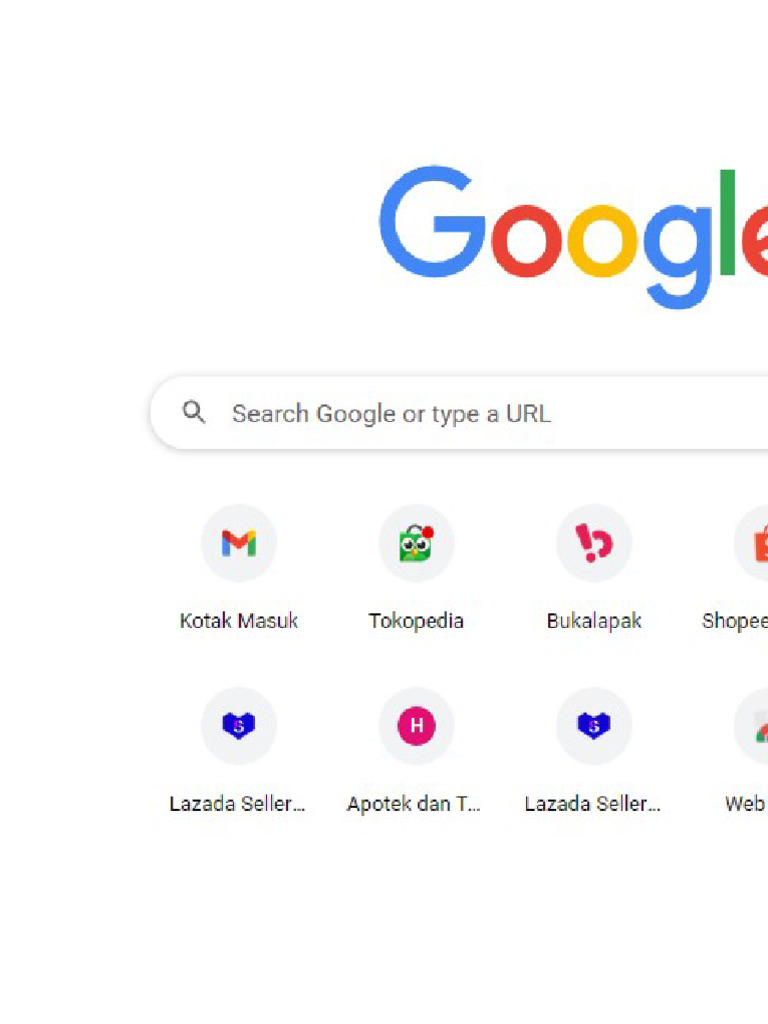768x1024 pixels.
Task: Click Lazada Seller label under Kotak Masuk
Action: click(238, 804)
